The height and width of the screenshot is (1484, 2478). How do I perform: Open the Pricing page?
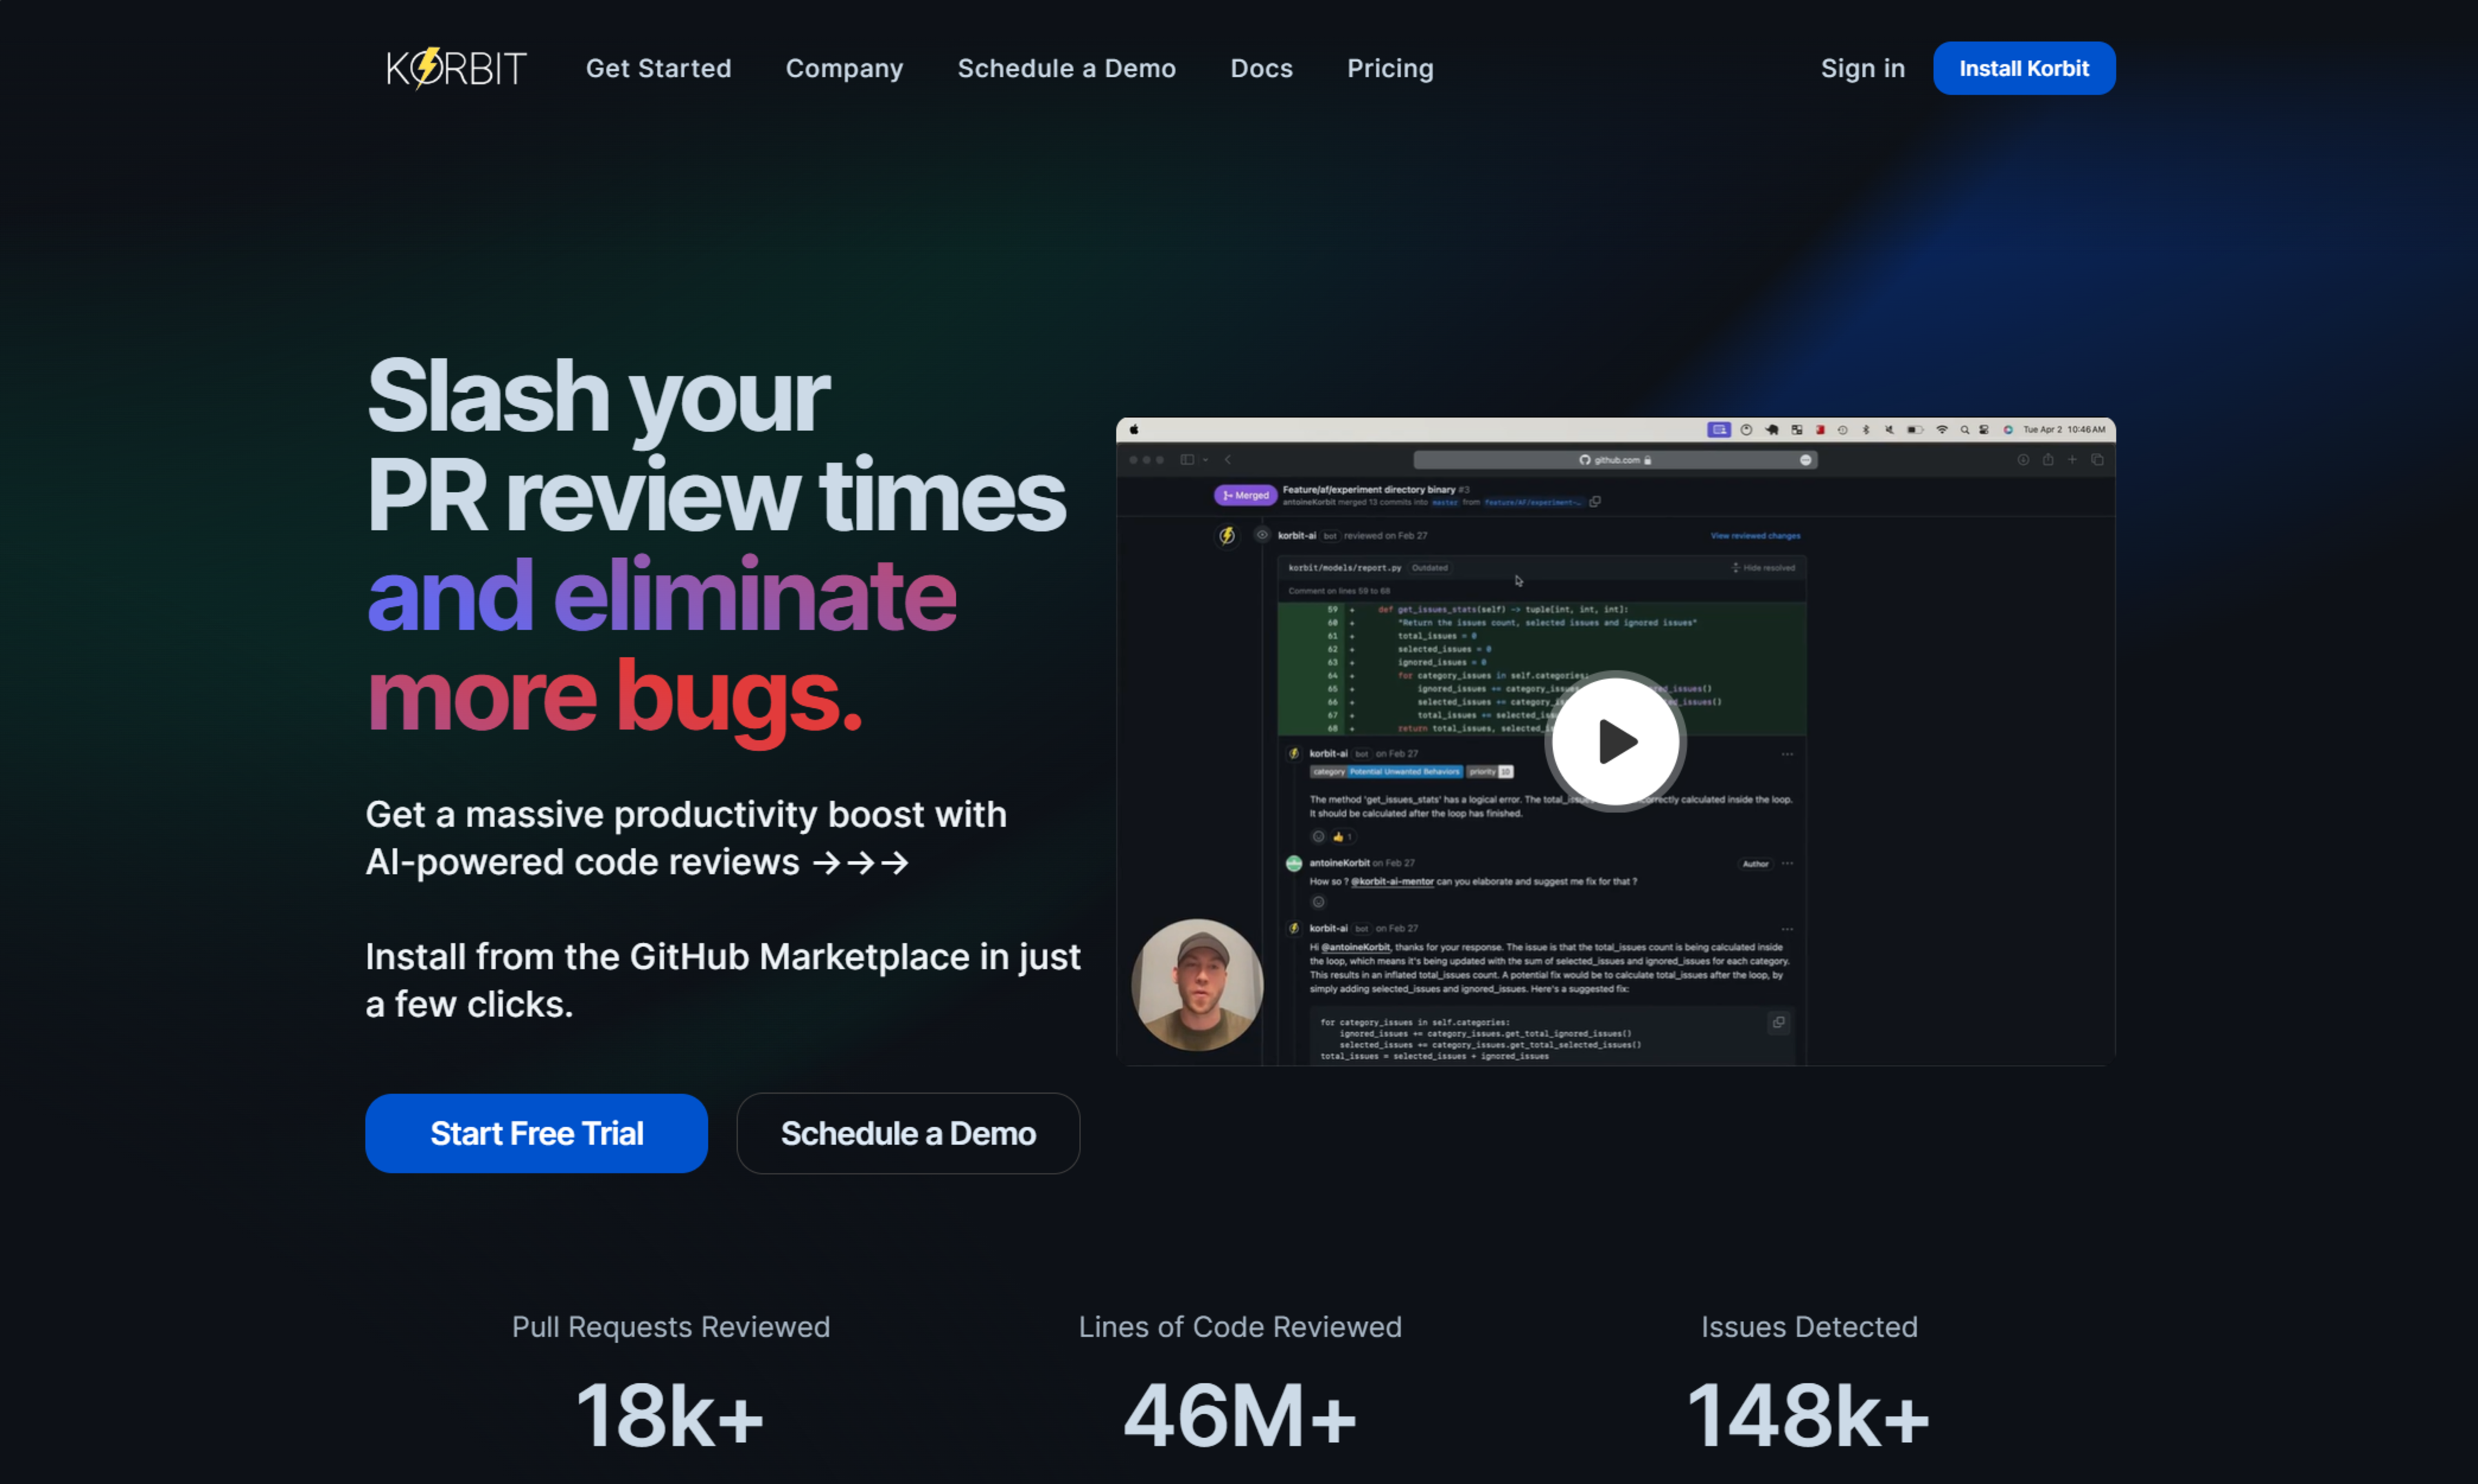point(1389,68)
